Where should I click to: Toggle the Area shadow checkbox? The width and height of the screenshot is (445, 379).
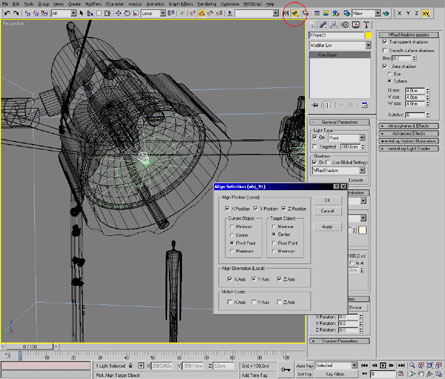tap(385, 66)
